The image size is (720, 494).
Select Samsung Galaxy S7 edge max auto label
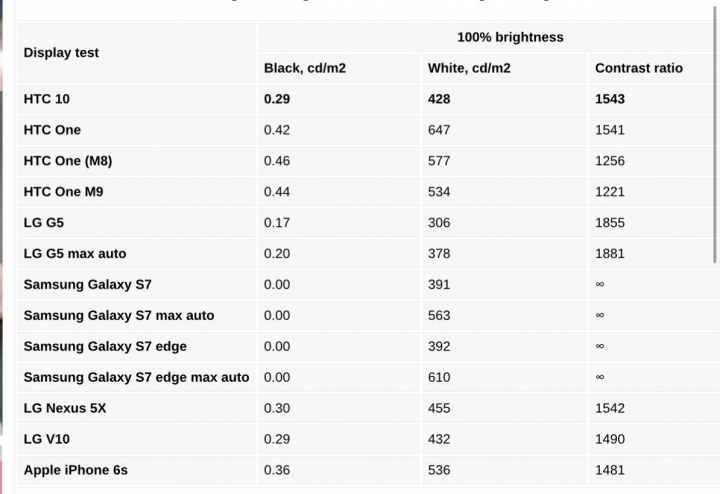[136, 377]
